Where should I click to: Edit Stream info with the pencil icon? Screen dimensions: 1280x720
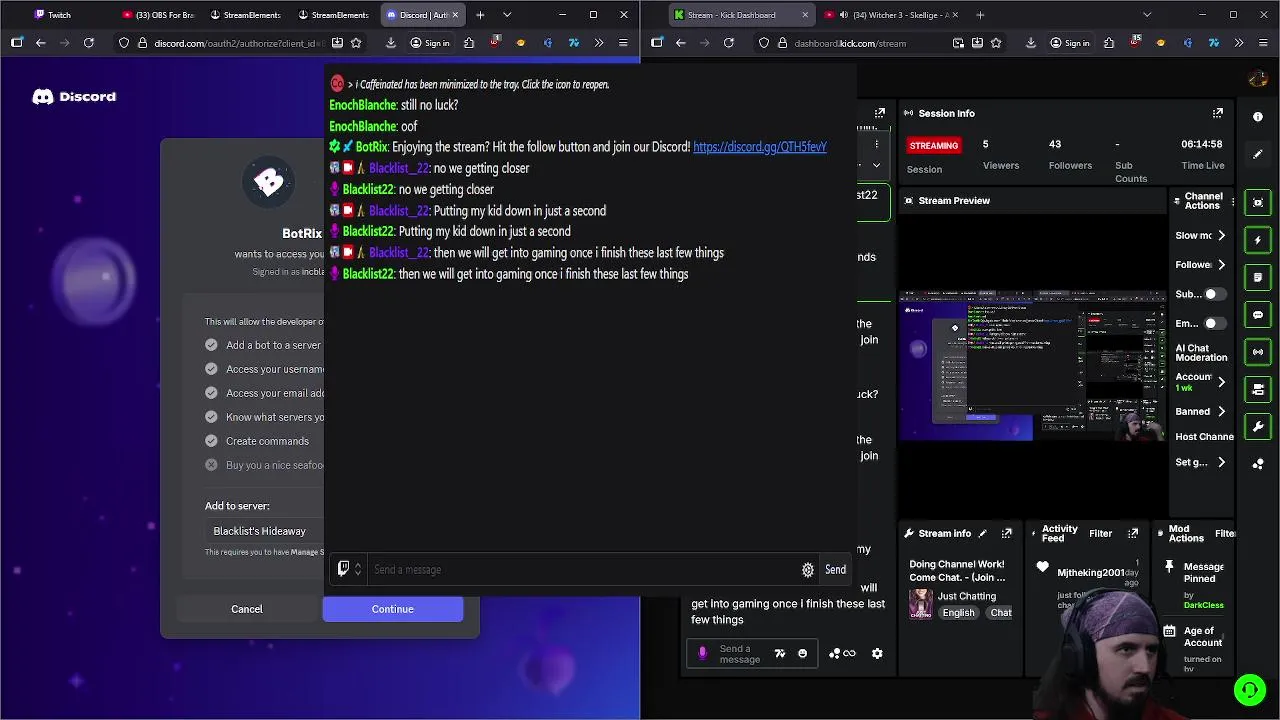pyautogui.click(x=983, y=533)
